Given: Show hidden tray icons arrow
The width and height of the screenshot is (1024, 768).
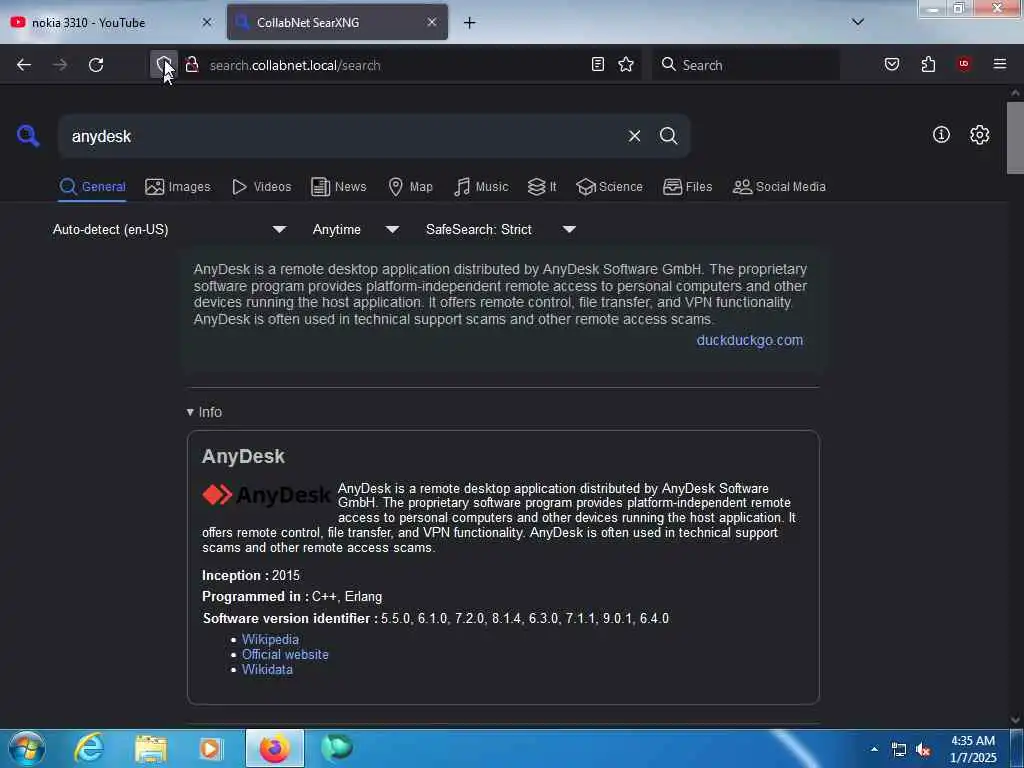Looking at the screenshot, I should point(874,749).
